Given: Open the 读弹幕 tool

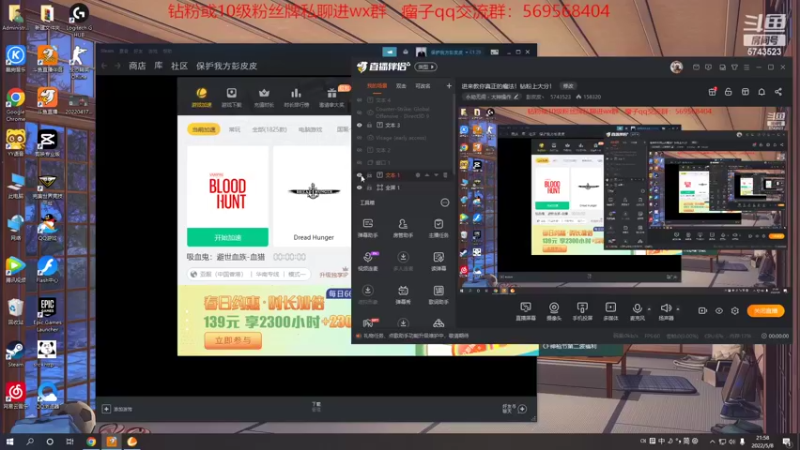Looking at the screenshot, I should [438, 261].
